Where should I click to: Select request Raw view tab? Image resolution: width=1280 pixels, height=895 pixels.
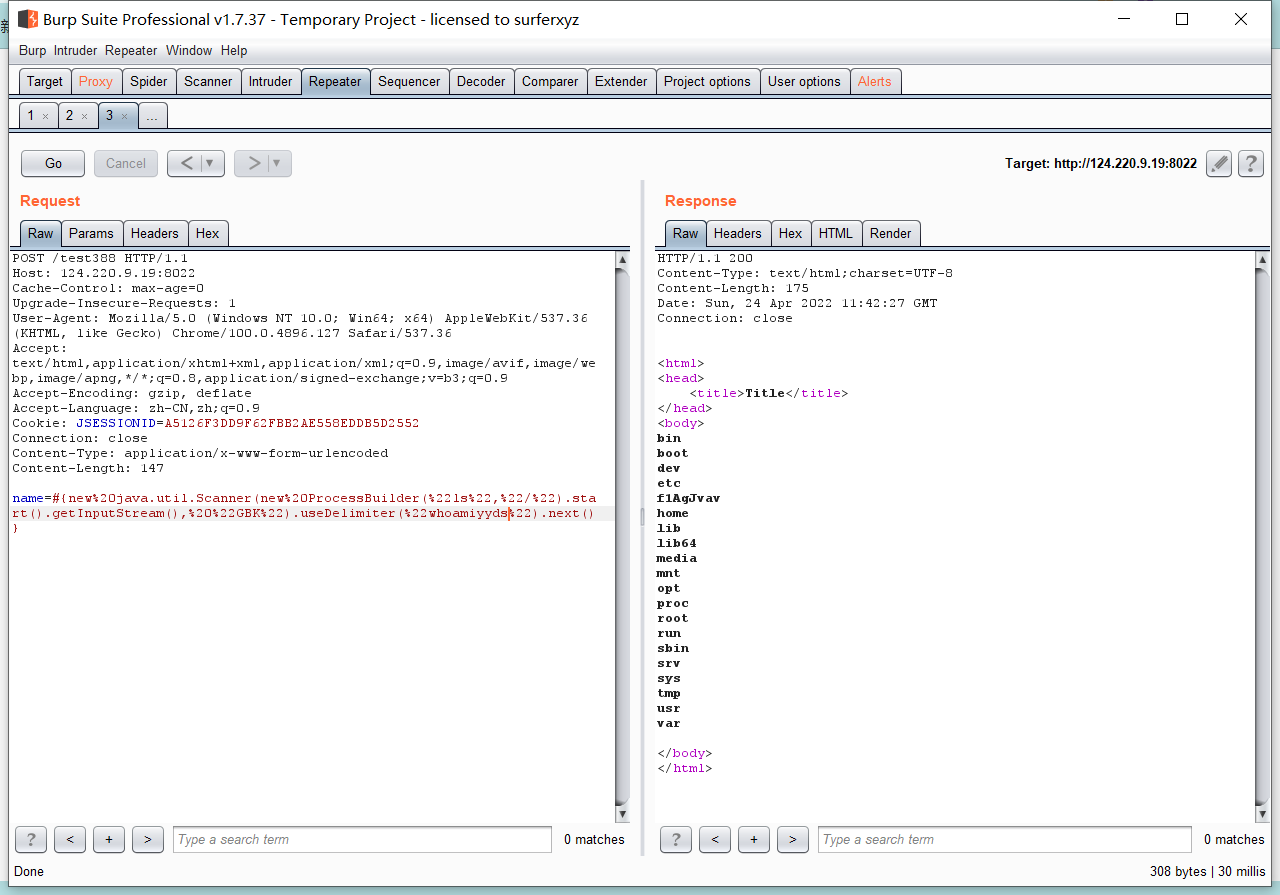coord(41,233)
